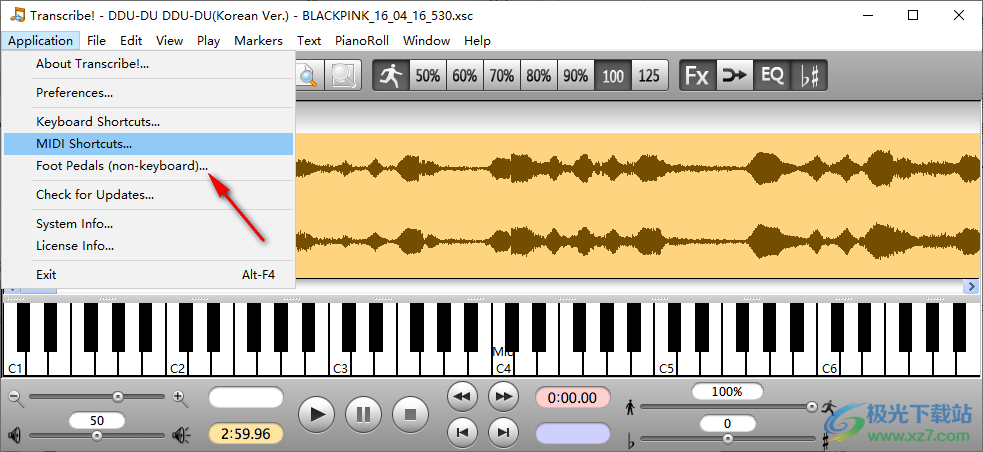Click the zoom to selection icon
Image resolution: width=983 pixels, height=452 pixels.
tap(343, 76)
